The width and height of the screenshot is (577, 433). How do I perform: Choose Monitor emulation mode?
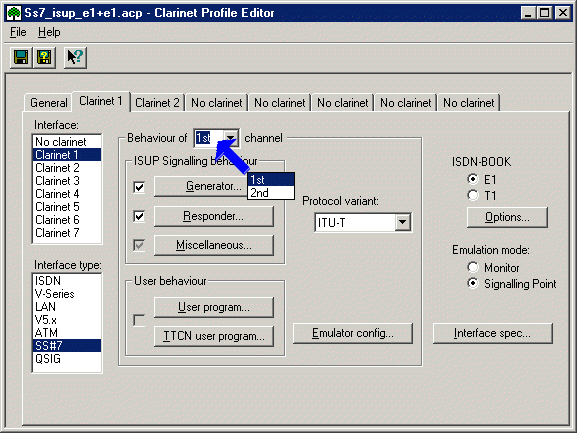(473, 267)
